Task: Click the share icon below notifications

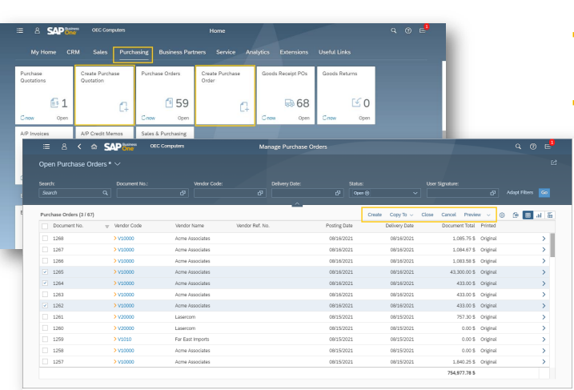Action: click(x=554, y=163)
